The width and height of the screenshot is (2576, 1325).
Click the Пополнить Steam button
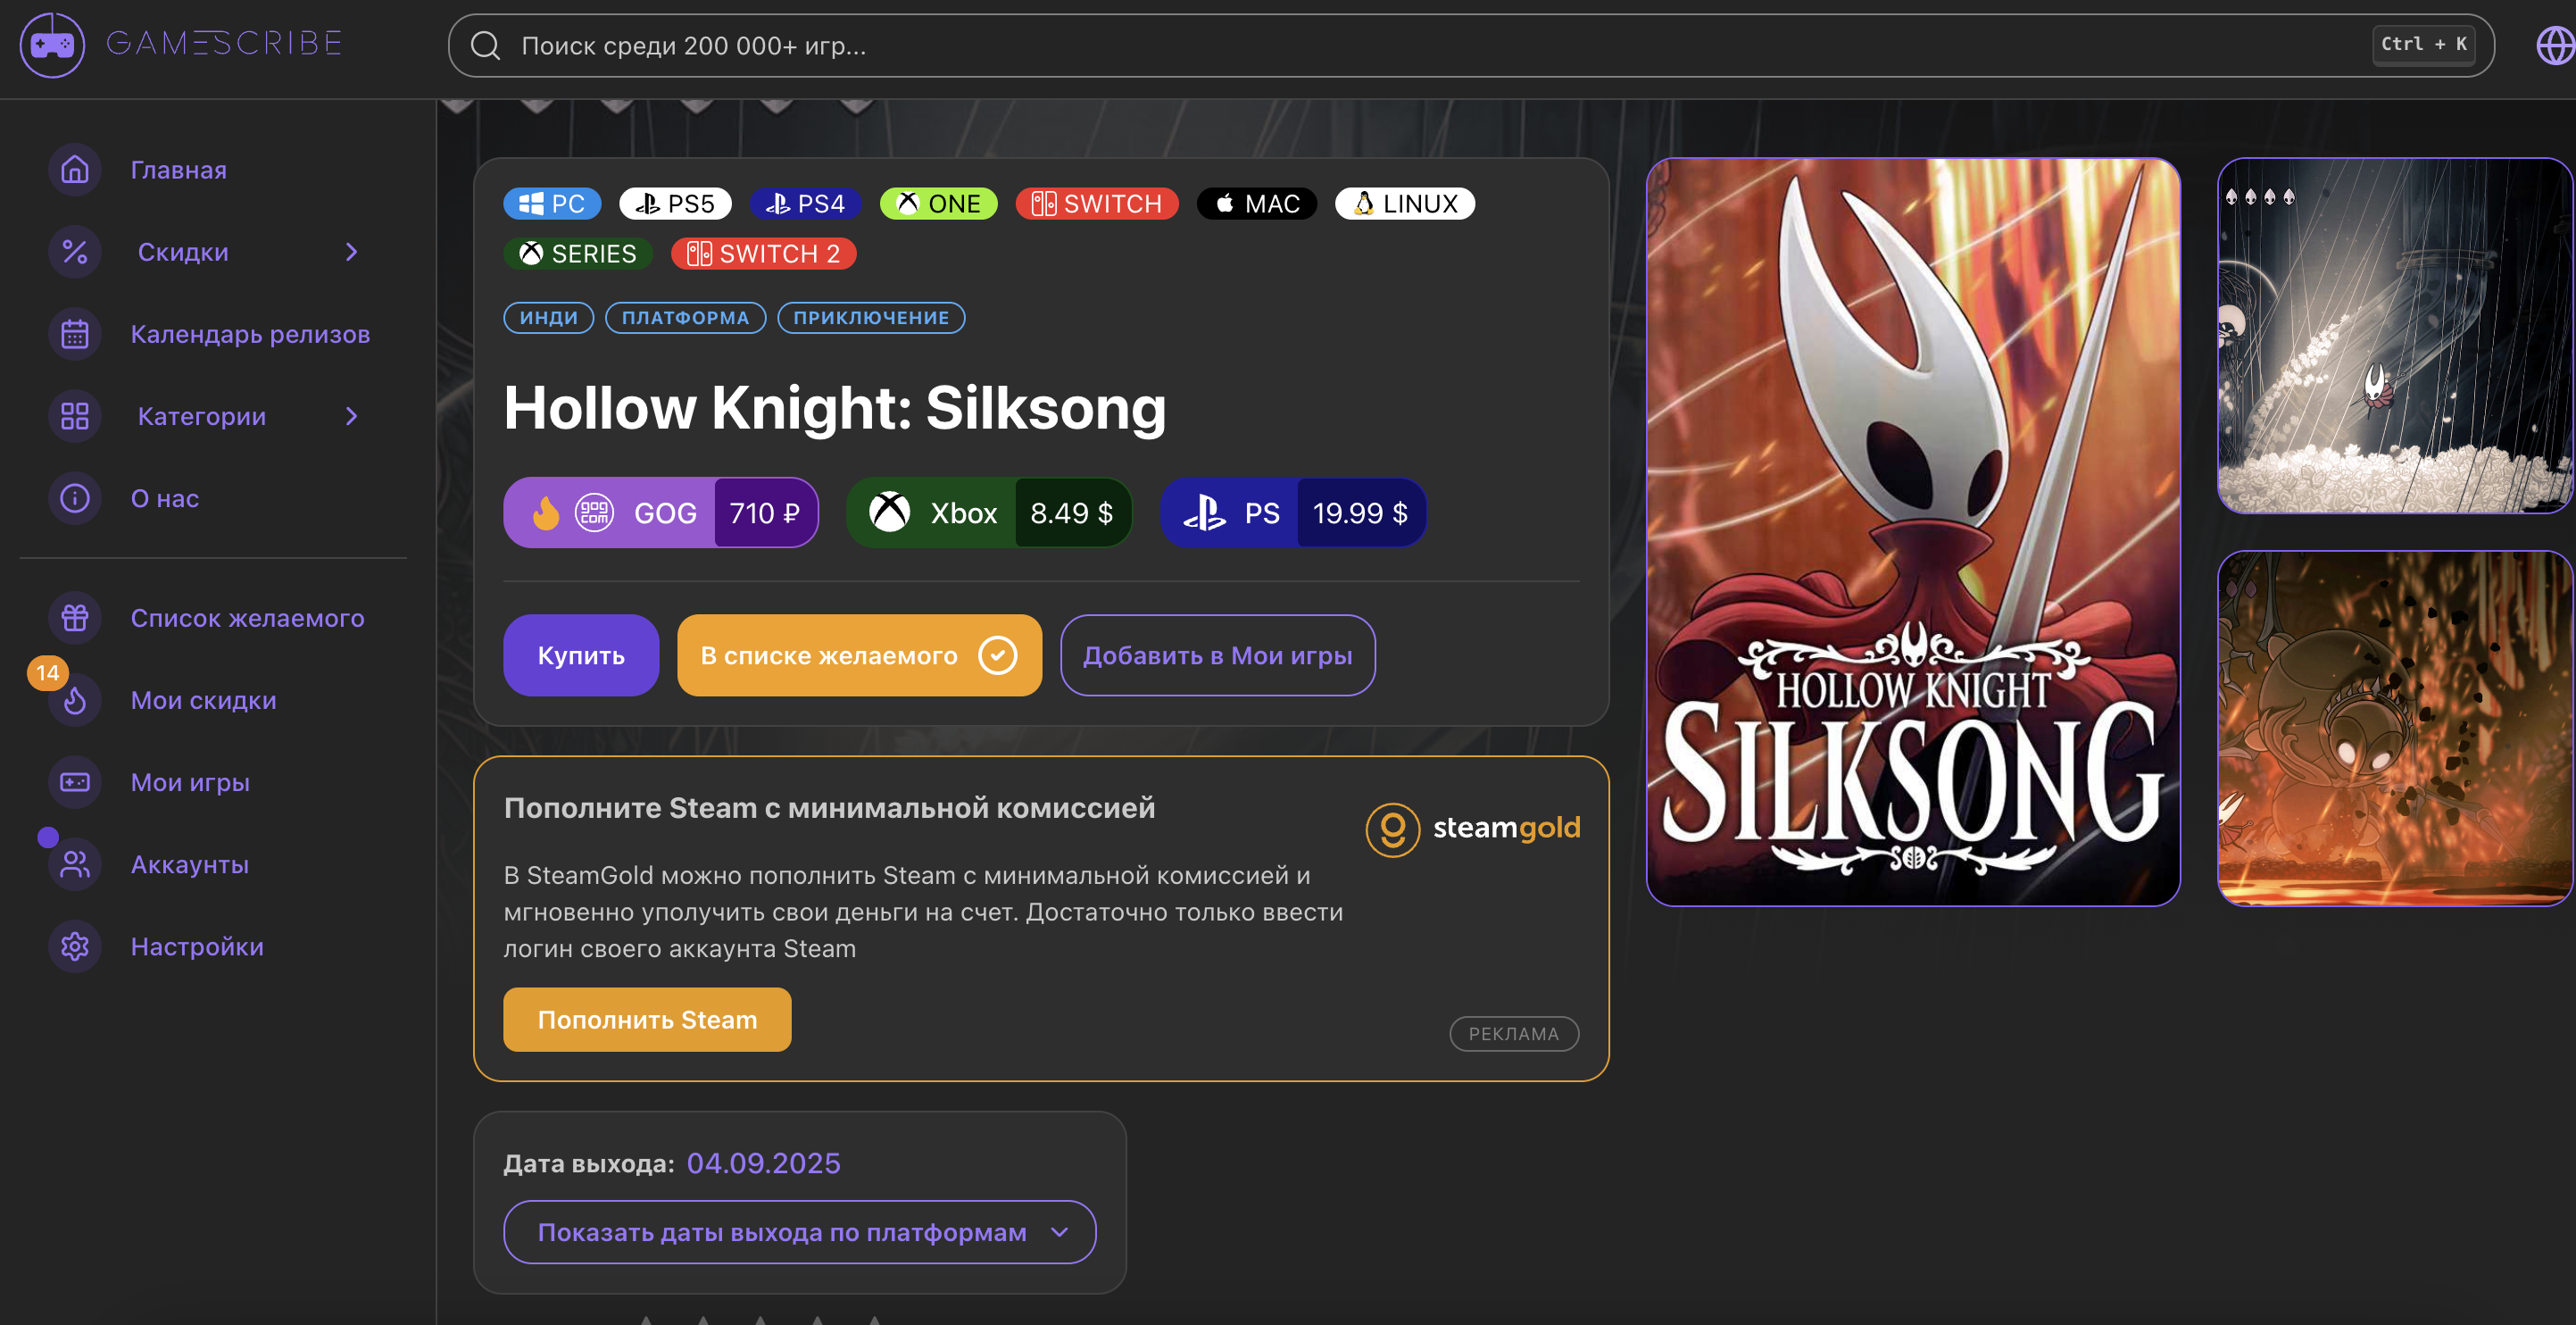point(647,1019)
